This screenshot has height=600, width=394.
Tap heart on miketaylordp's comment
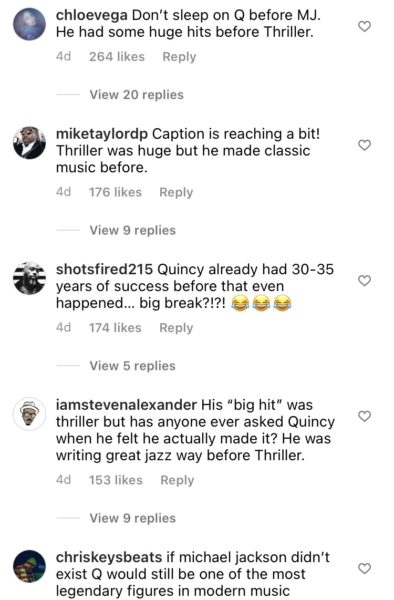(364, 145)
